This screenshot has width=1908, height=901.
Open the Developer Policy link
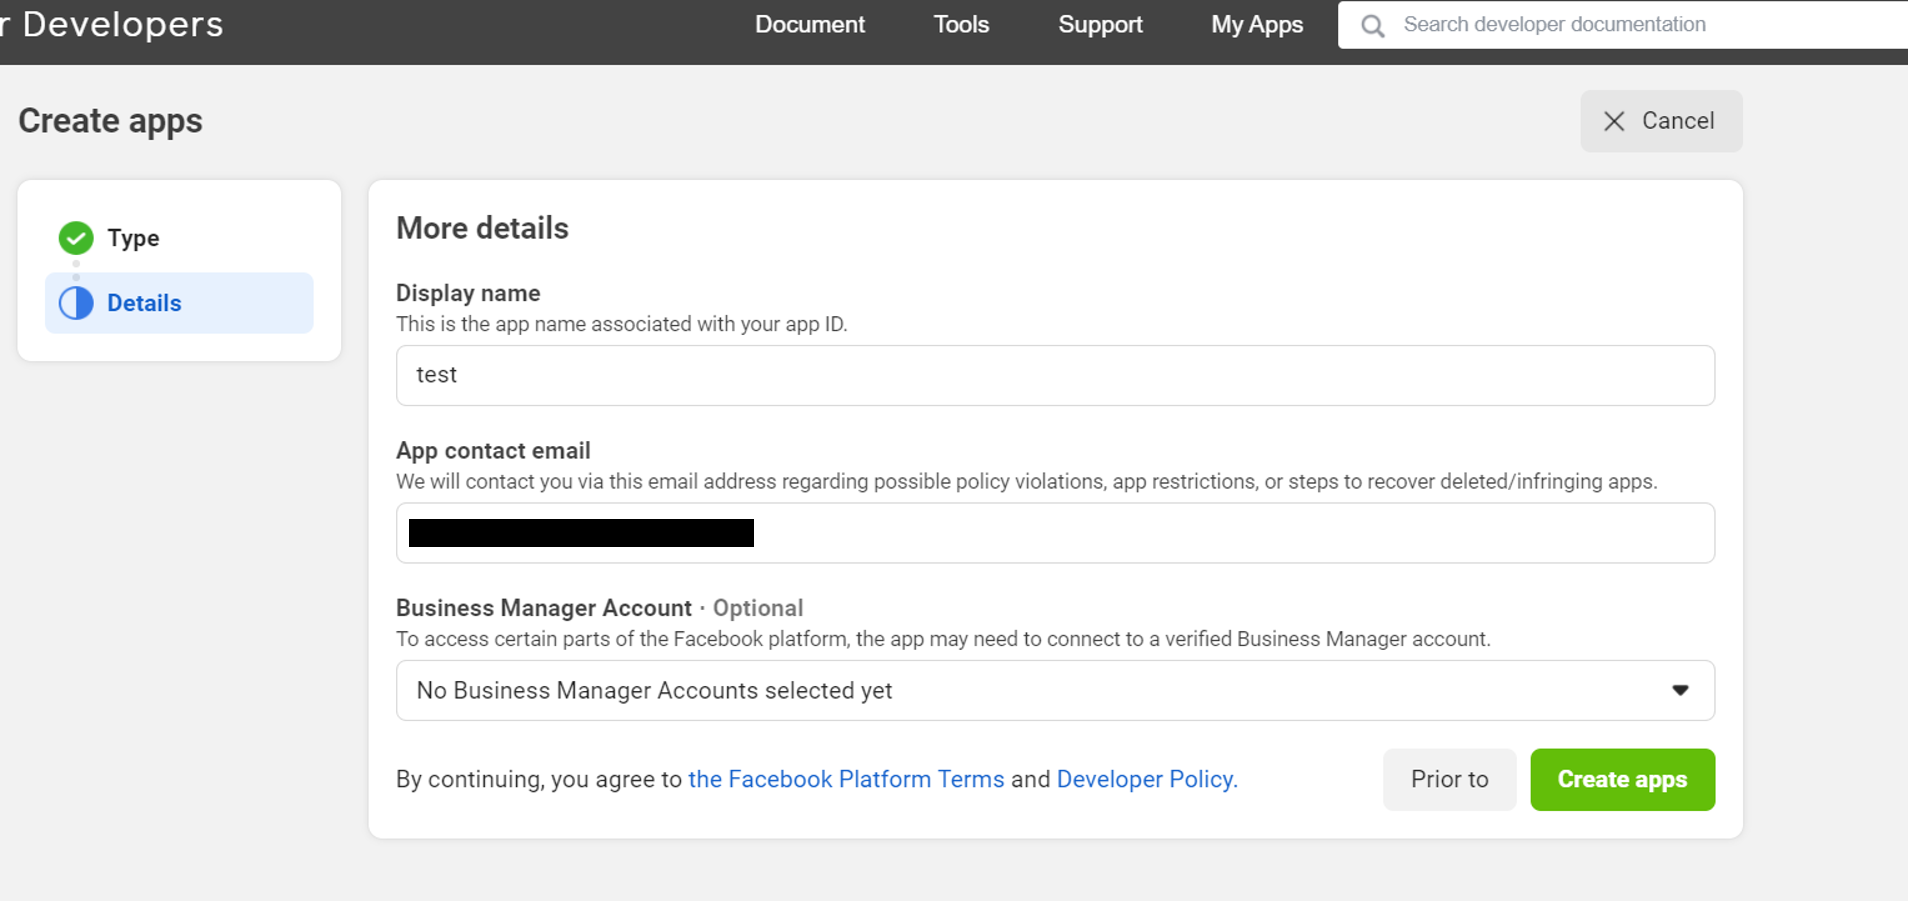[x=1146, y=779]
